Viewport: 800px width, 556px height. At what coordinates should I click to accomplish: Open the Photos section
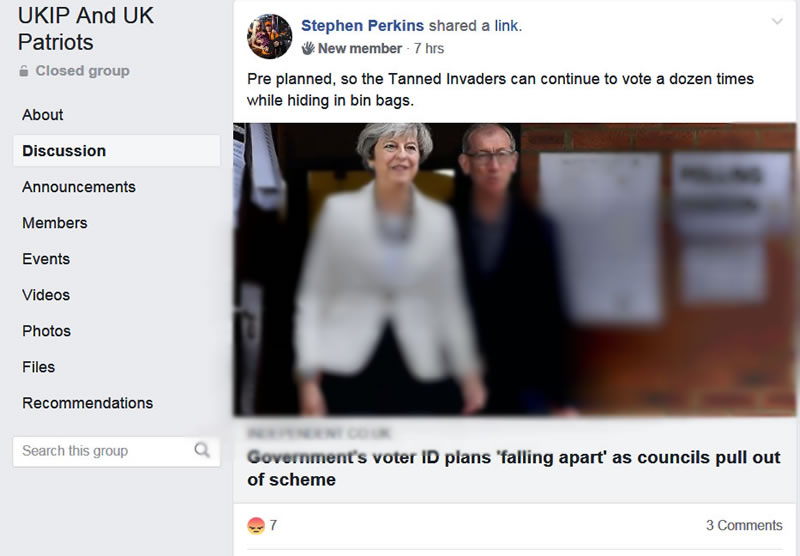coord(47,331)
